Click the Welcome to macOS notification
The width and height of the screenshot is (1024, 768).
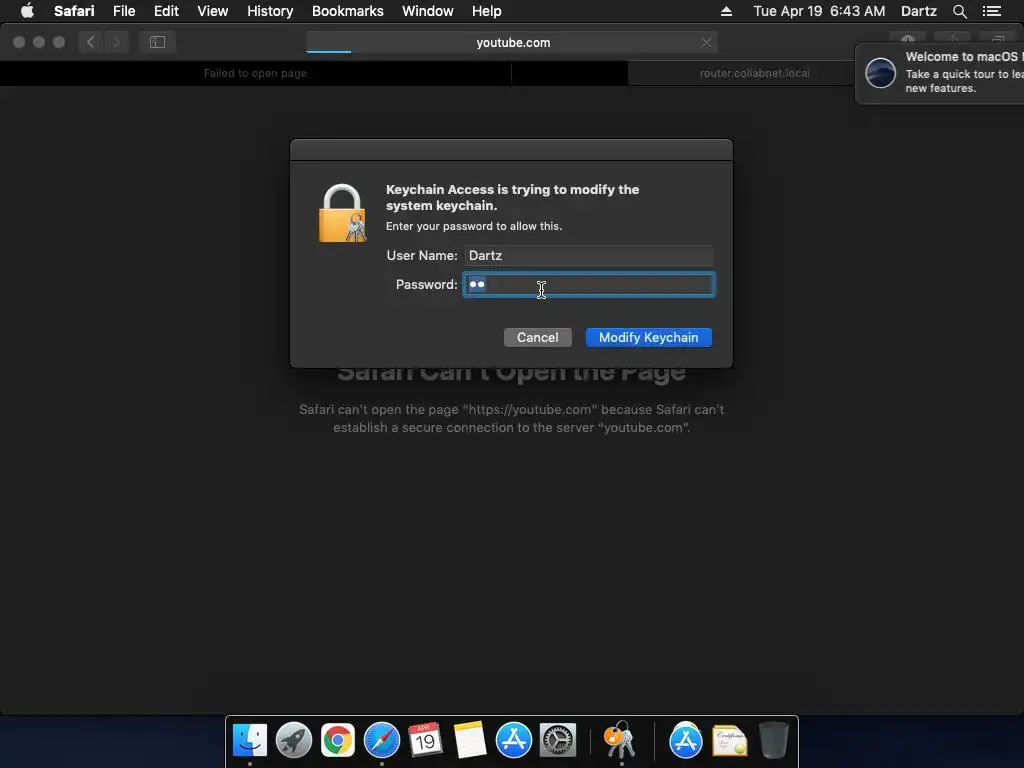point(940,72)
